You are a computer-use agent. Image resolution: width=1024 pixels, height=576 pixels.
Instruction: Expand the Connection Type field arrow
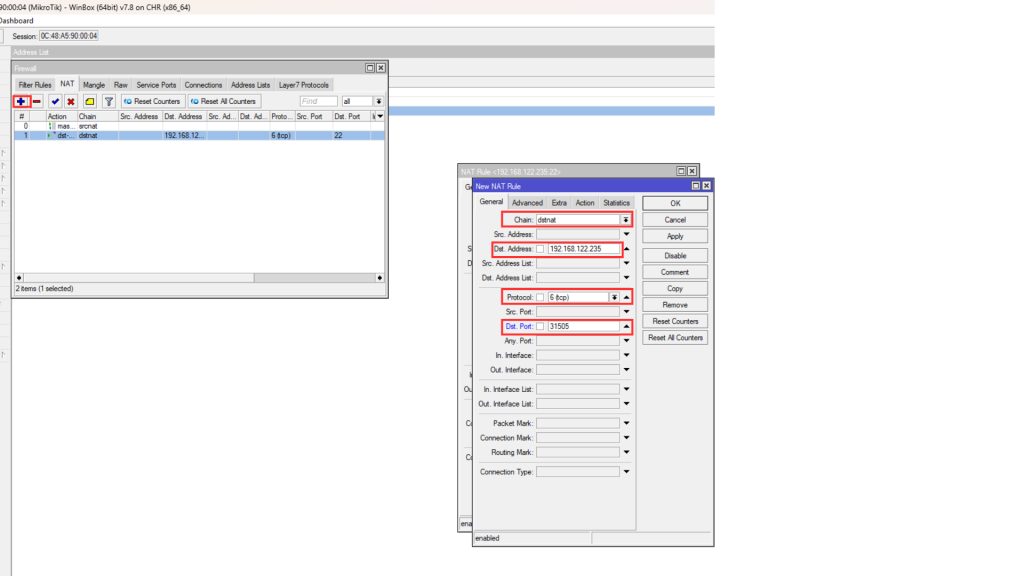[x=626, y=472]
